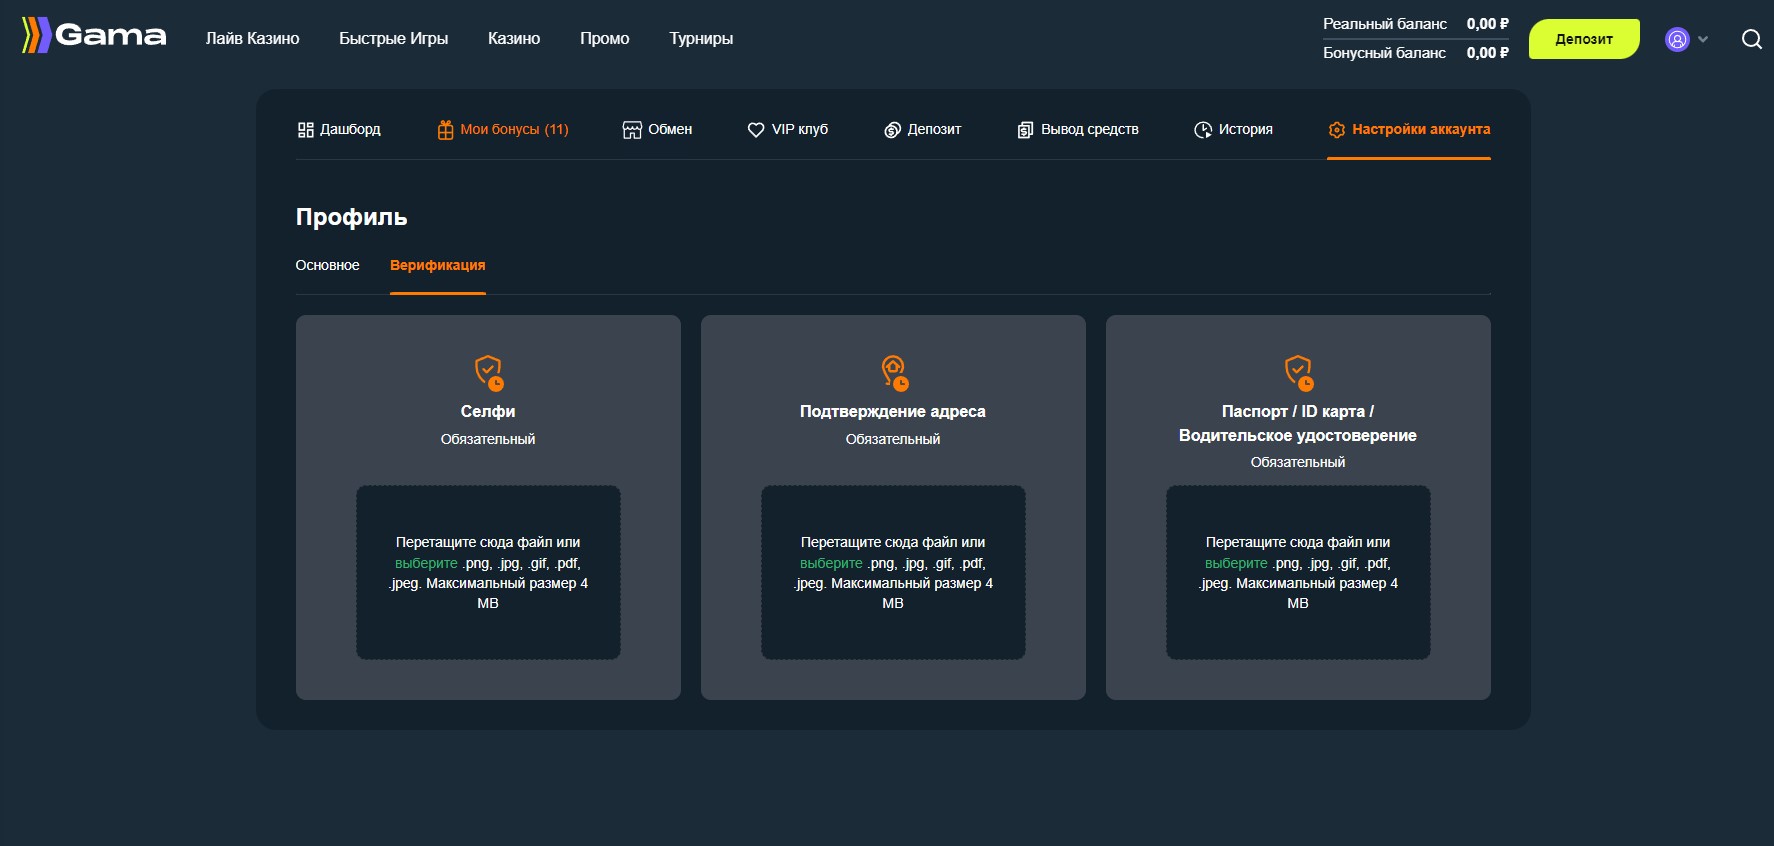Click the purple user avatar icon
Viewport: 1774px width, 846px height.
(x=1677, y=39)
